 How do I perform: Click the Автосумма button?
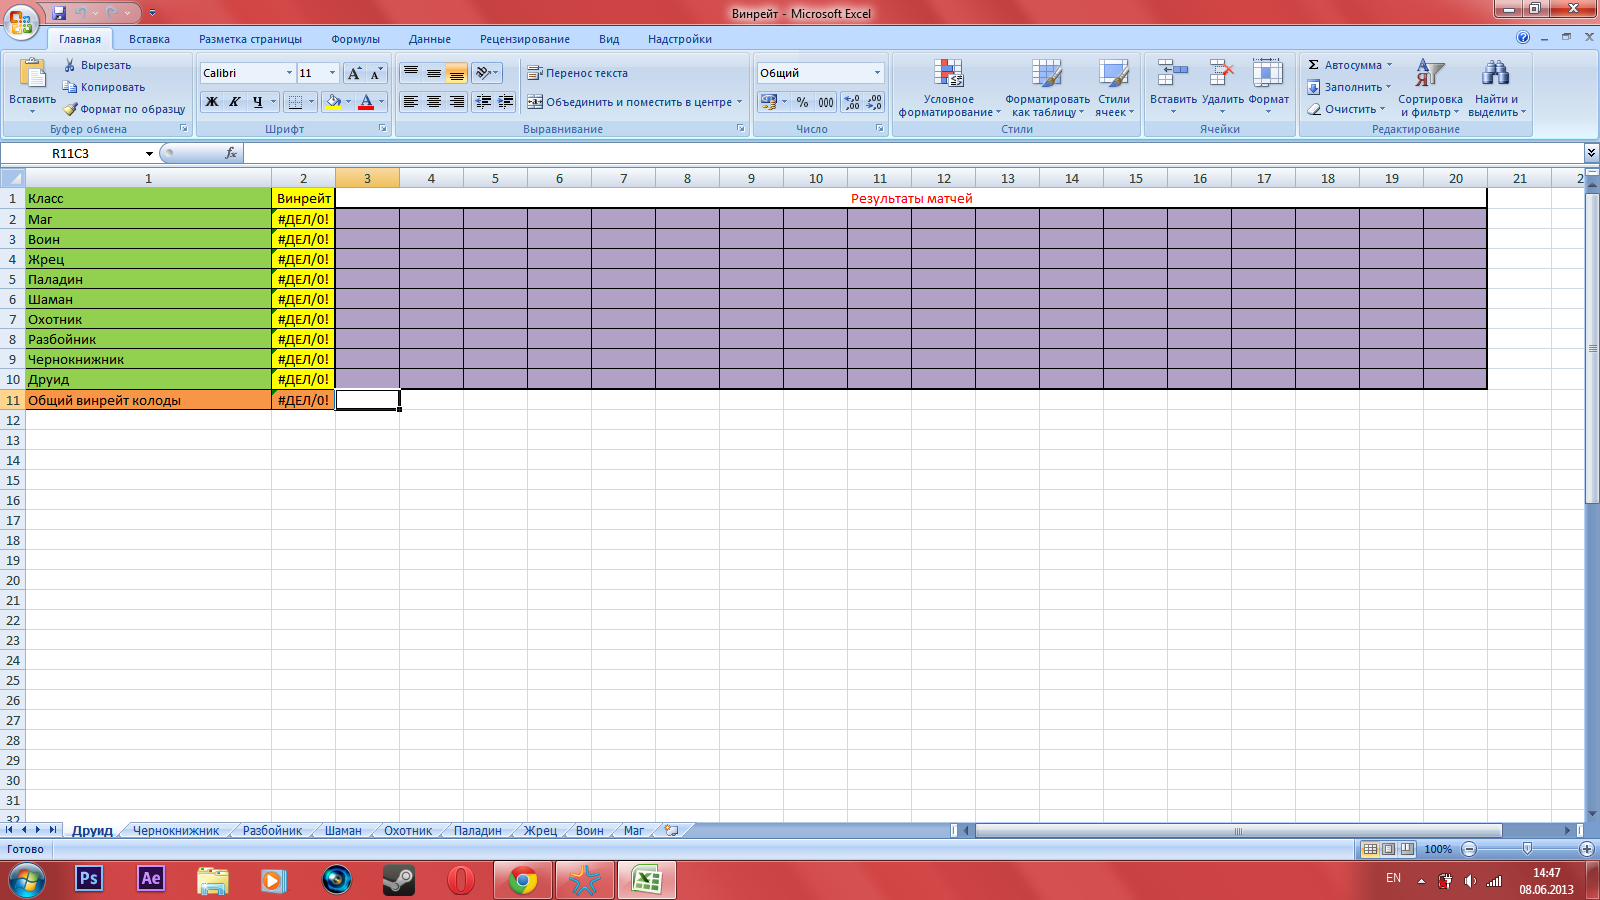click(x=1349, y=65)
